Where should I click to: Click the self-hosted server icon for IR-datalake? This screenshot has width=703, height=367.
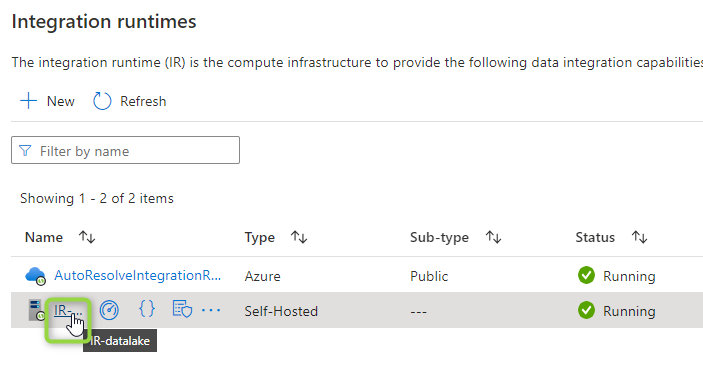[37, 310]
